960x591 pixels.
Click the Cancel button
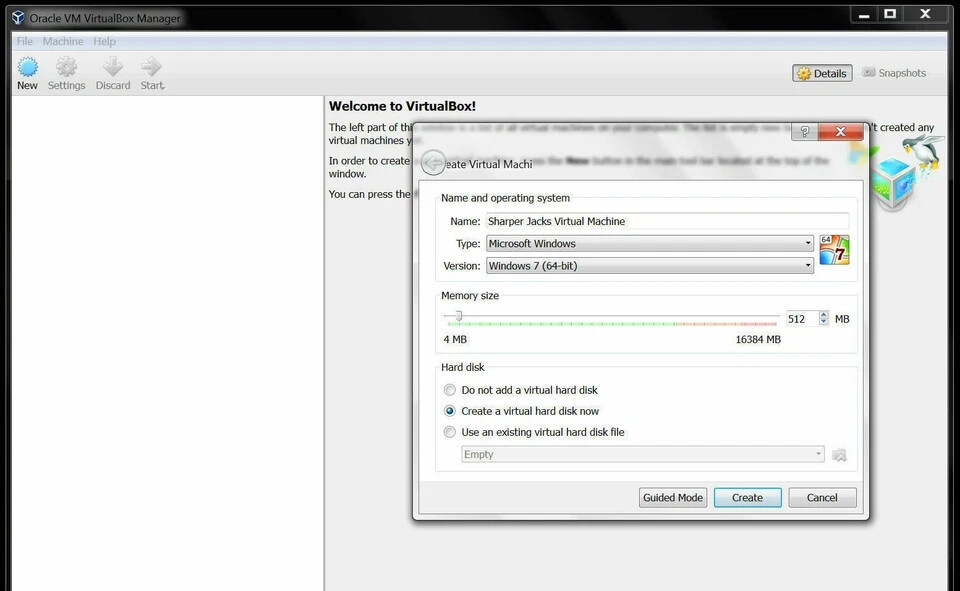click(822, 498)
